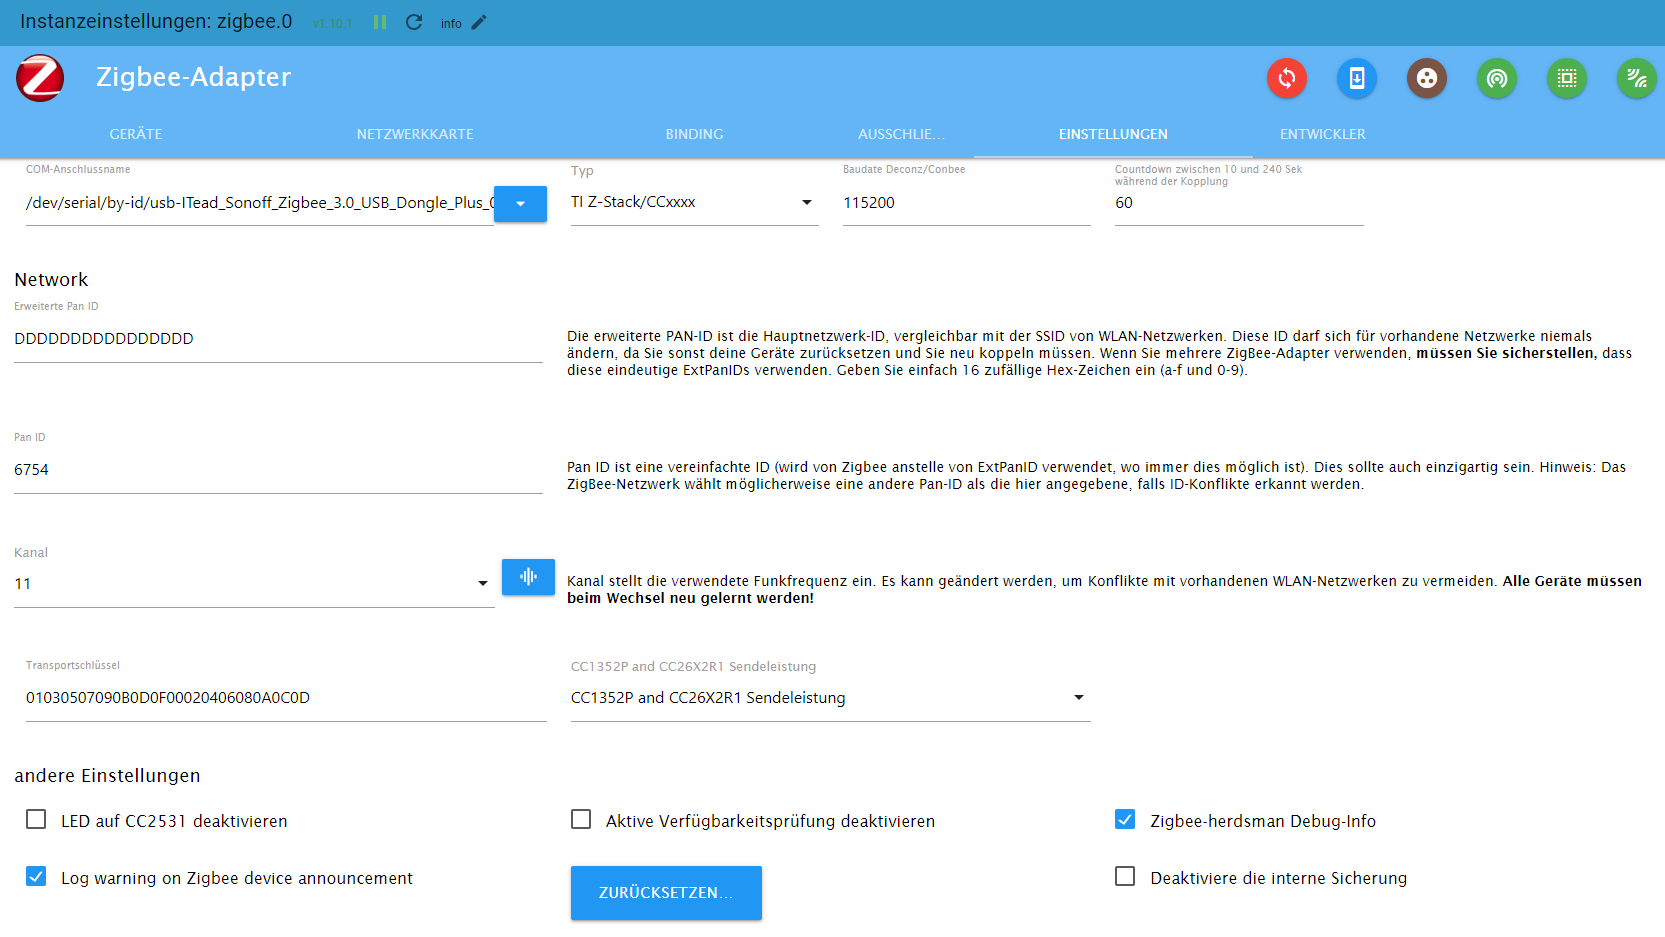Open the CC1352P Sendeleistung dropdown
The height and width of the screenshot is (937, 1665).
(830, 698)
